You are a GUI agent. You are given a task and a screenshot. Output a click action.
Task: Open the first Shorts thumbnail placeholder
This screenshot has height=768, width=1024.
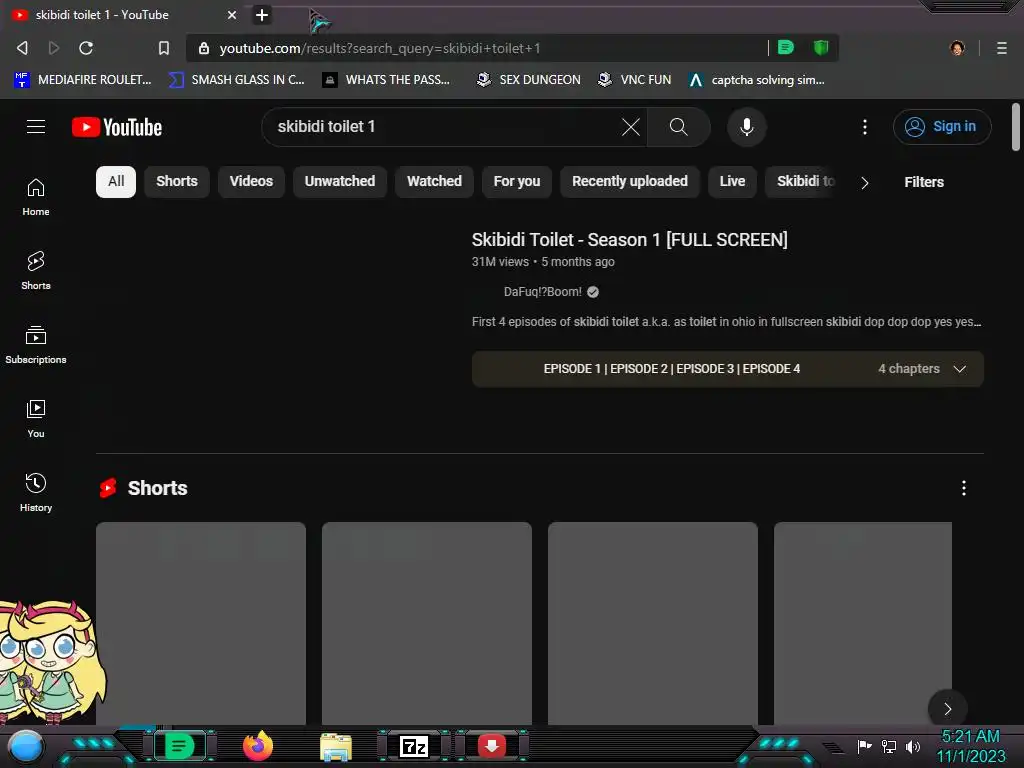200,623
